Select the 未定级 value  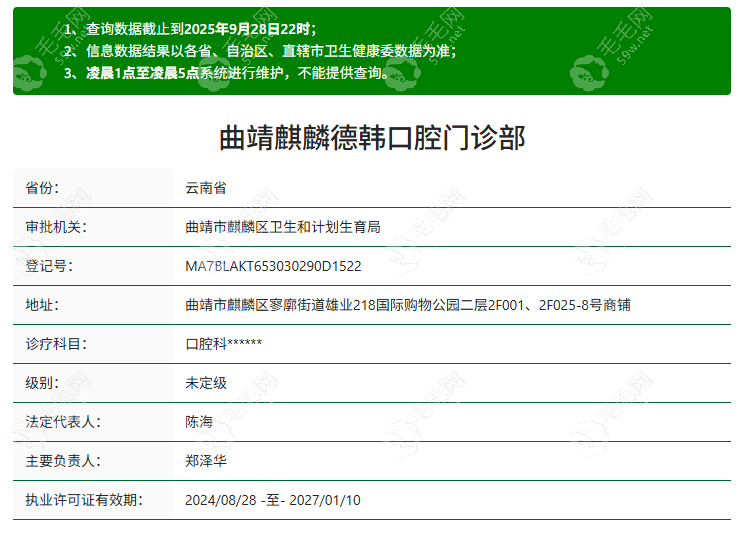[x=206, y=383]
